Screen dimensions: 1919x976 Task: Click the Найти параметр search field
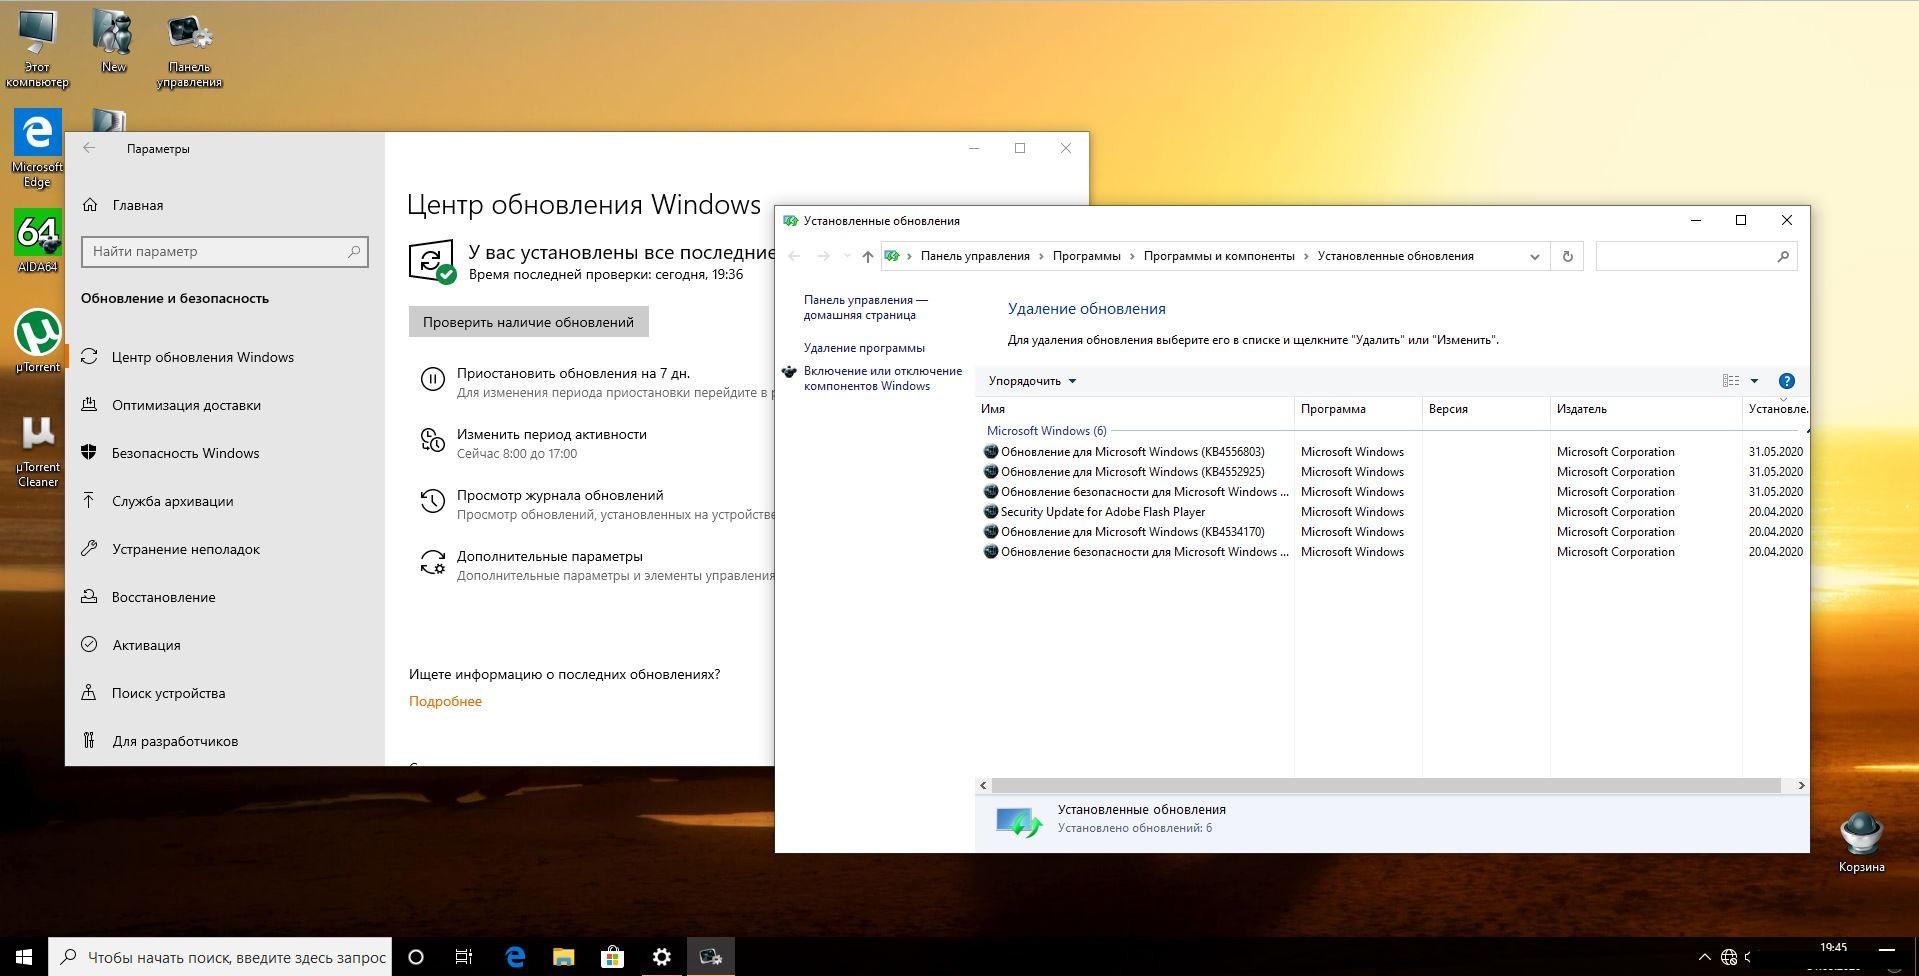pos(224,252)
